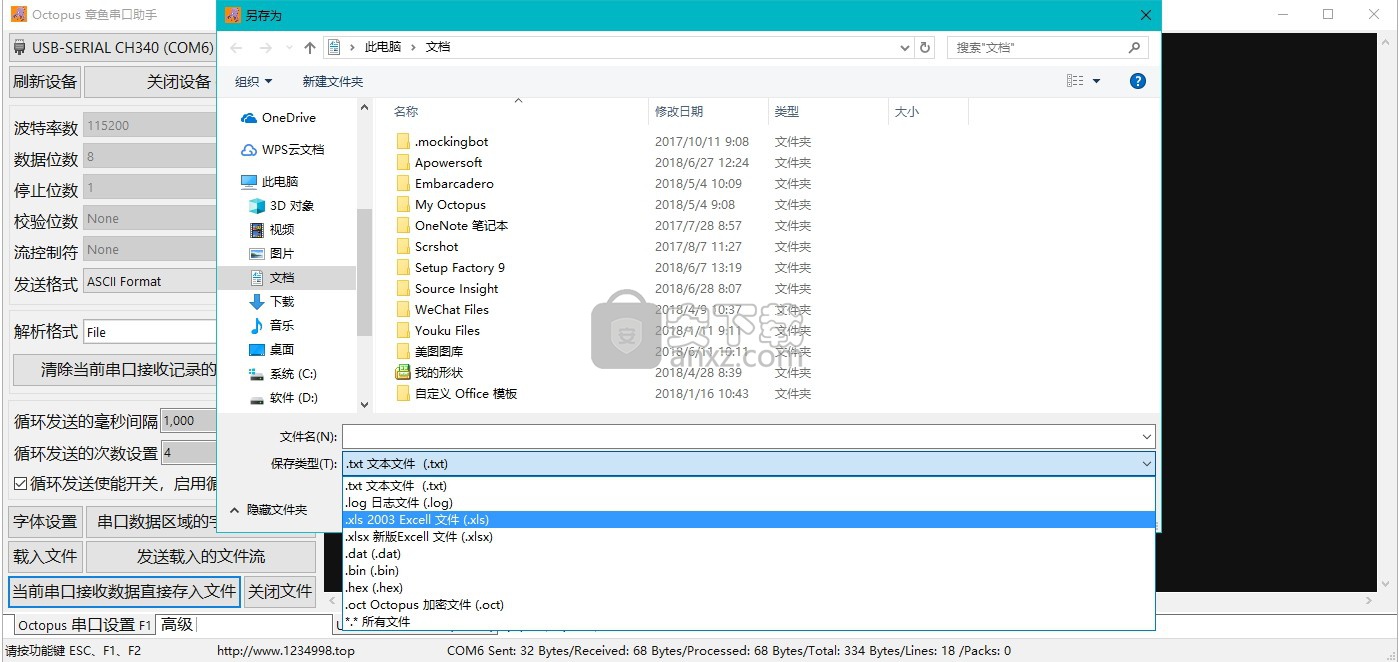The image size is (1399, 662).
Task: Click the forward navigation arrow
Action: 265,47
